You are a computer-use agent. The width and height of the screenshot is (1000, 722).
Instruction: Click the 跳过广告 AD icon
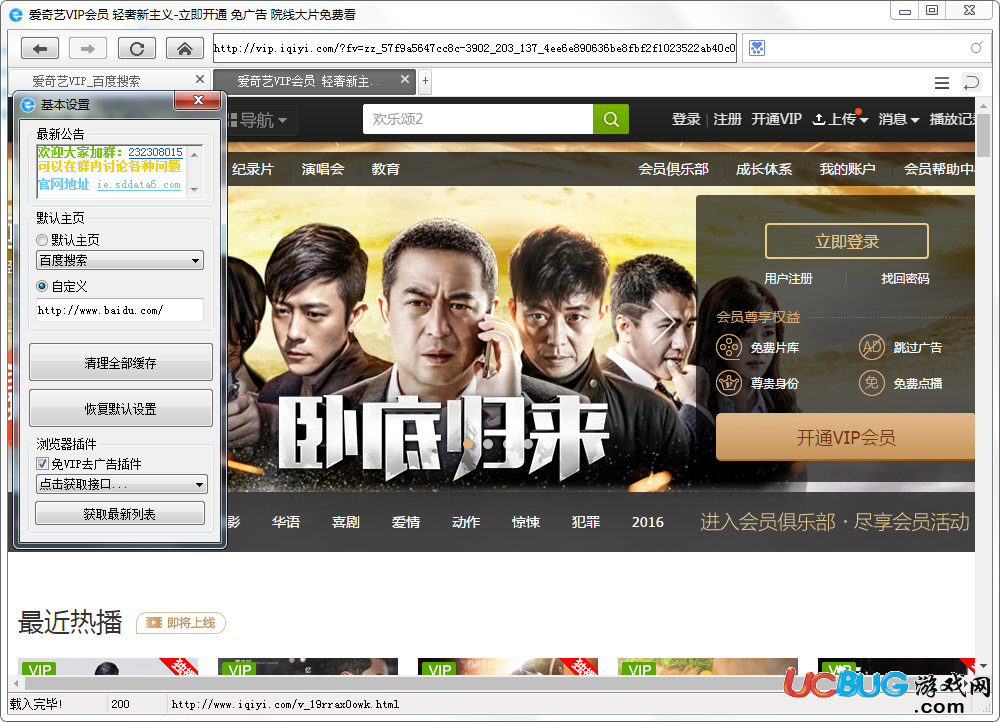[x=871, y=348]
